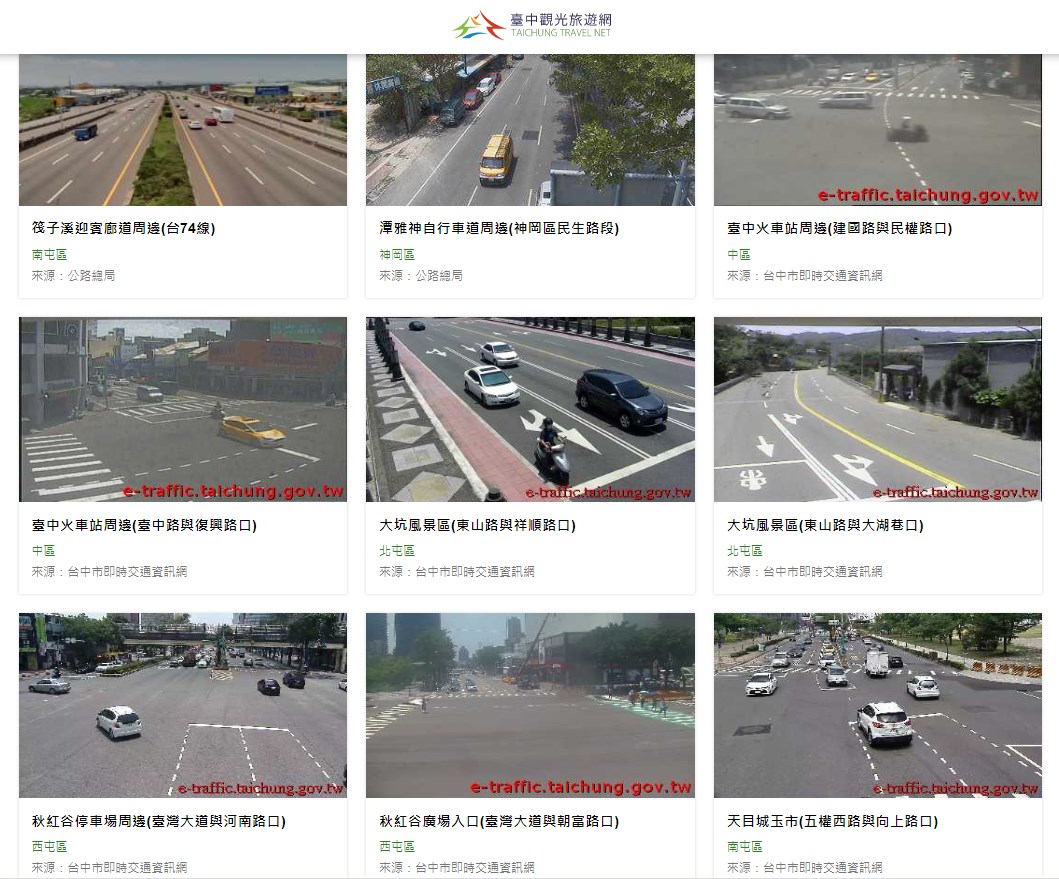Open the 東山路與大湖巷口 camera image
The height and width of the screenshot is (879, 1059).
(x=878, y=409)
